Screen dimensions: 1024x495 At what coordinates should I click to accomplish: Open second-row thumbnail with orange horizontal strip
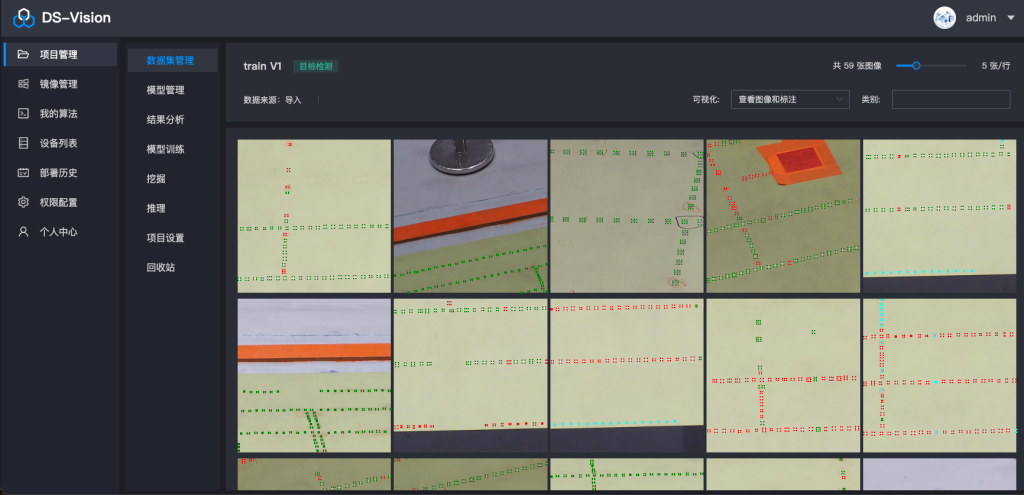[x=314, y=375]
